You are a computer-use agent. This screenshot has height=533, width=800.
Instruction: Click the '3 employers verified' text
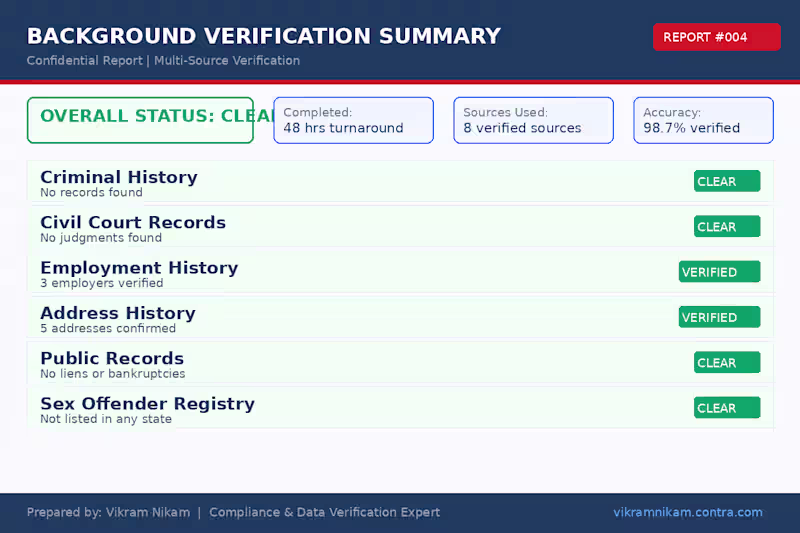[102, 283]
